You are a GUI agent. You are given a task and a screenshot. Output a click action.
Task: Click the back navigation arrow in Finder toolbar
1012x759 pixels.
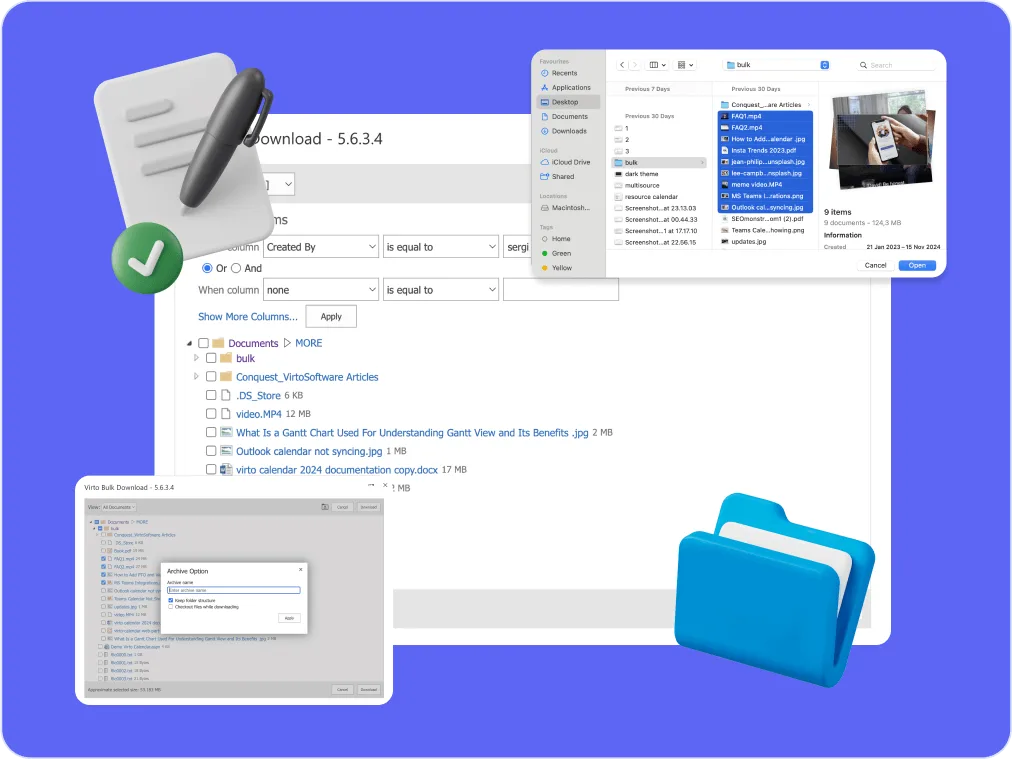[622, 64]
